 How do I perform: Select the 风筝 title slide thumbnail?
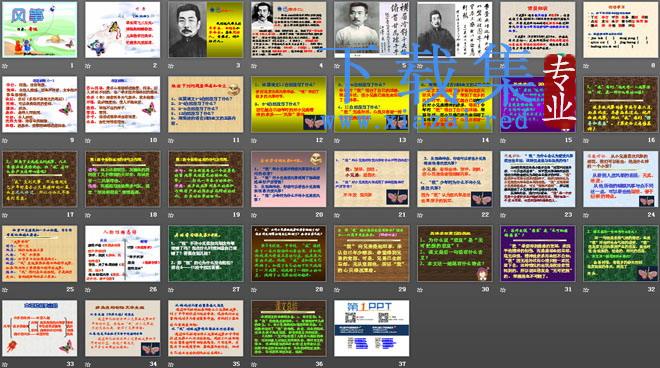click(x=40, y=29)
